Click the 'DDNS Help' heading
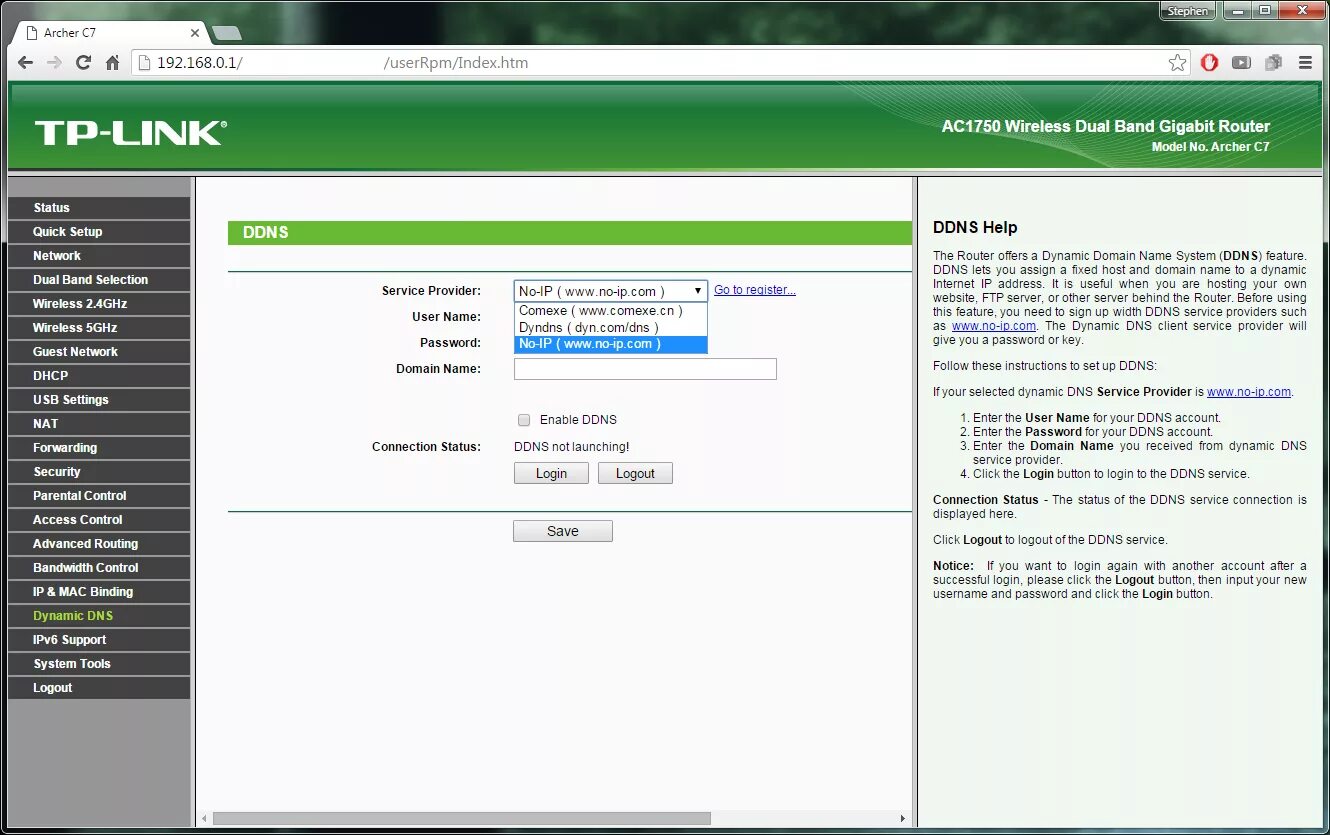Viewport: 1330px width, 835px height. pyautogui.click(x=975, y=227)
